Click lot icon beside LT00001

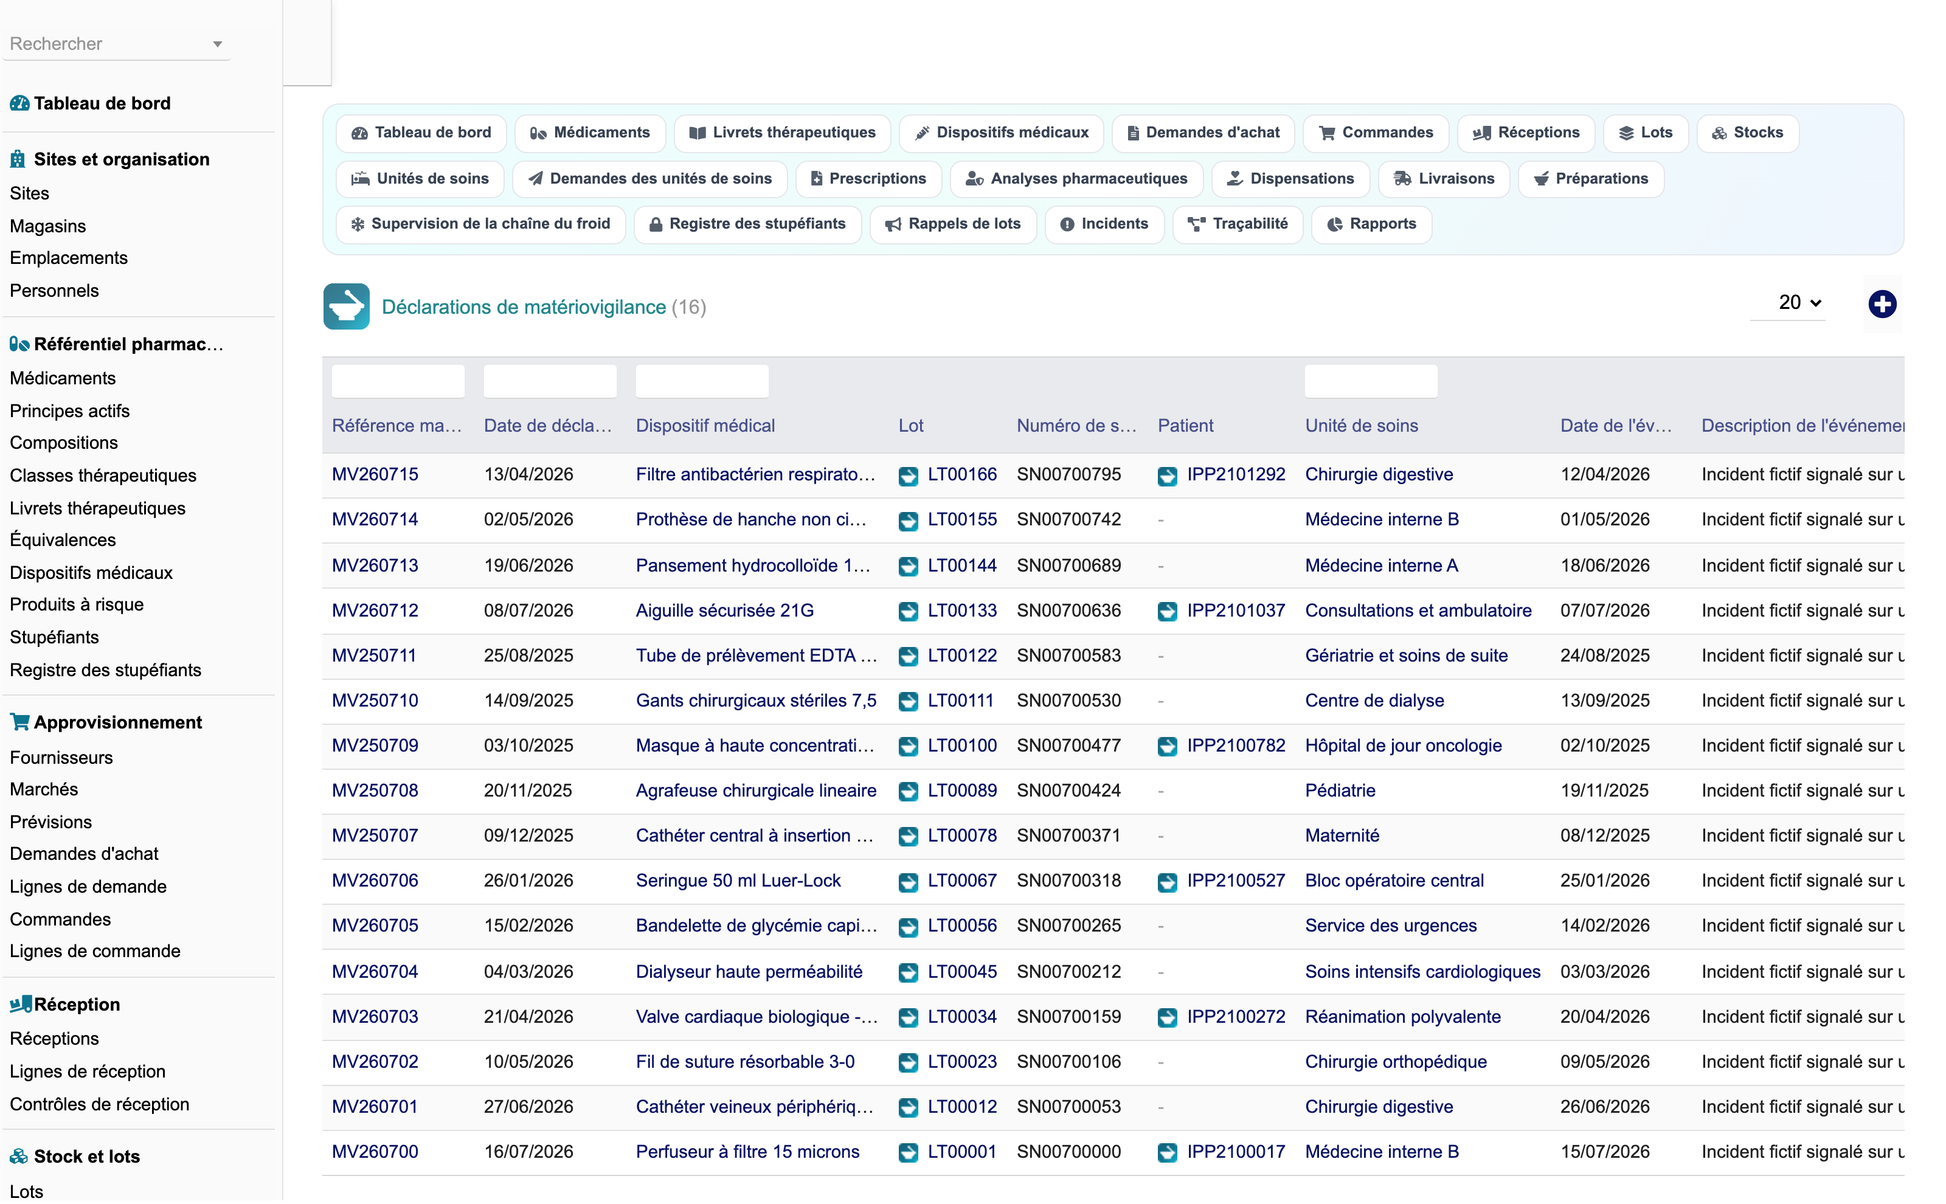pyautogui.click(x=908, y=1153)
